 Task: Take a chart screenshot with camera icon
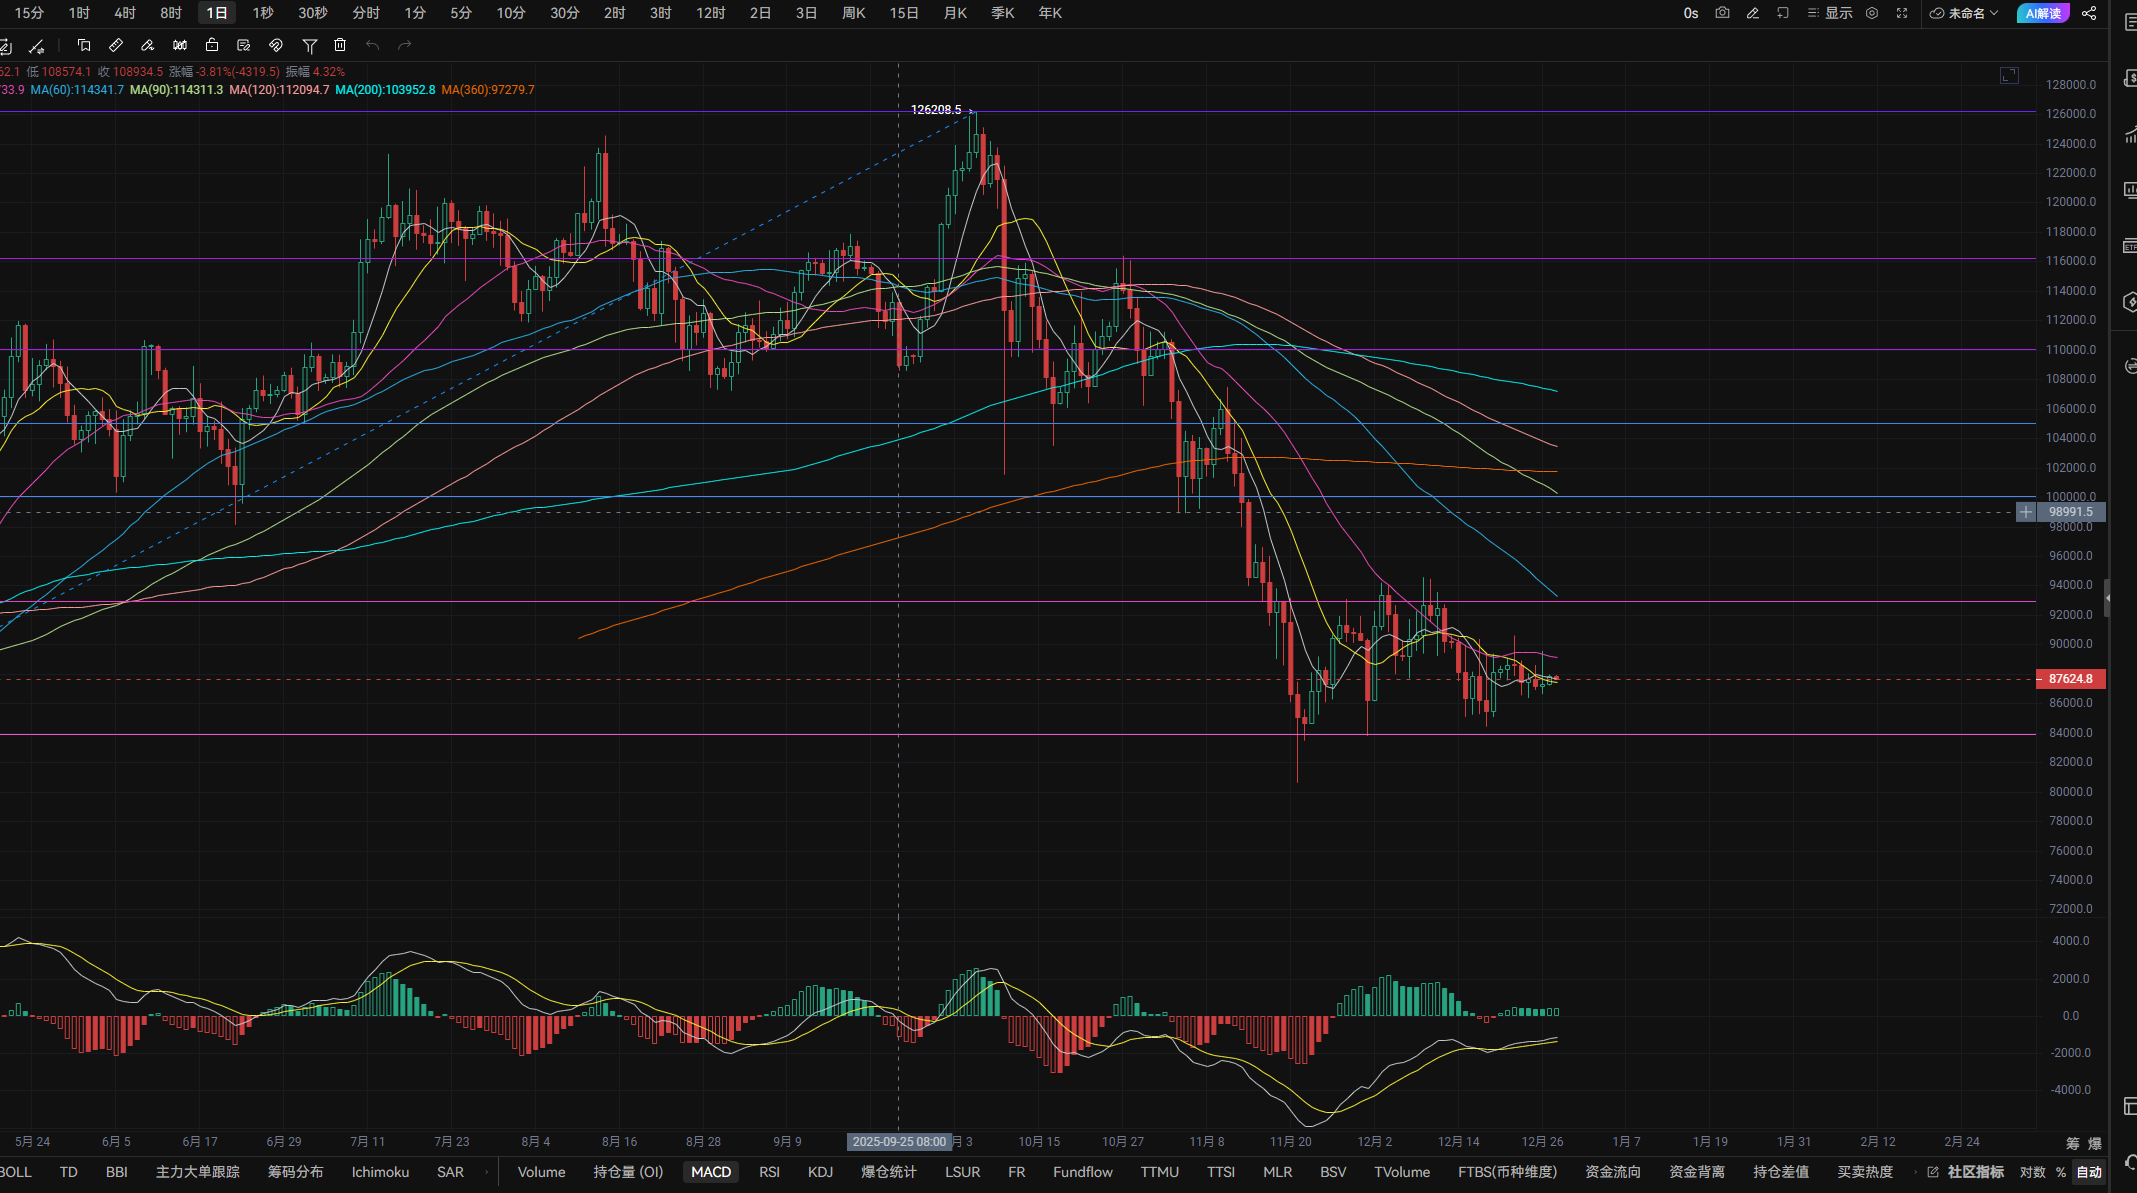tap(1722, 13)
